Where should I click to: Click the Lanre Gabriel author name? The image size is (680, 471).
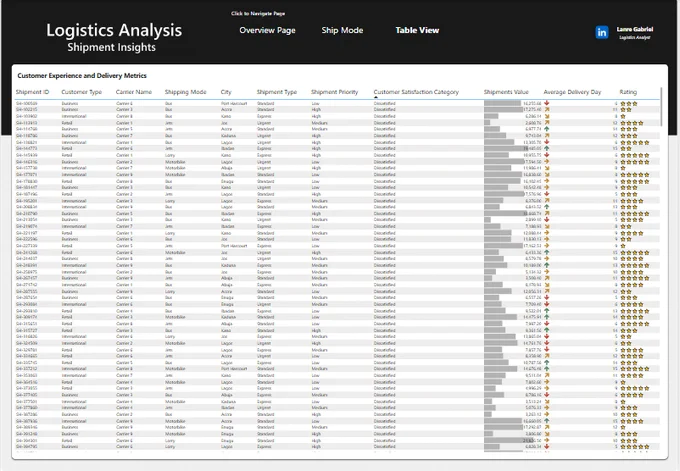point(634,29)
